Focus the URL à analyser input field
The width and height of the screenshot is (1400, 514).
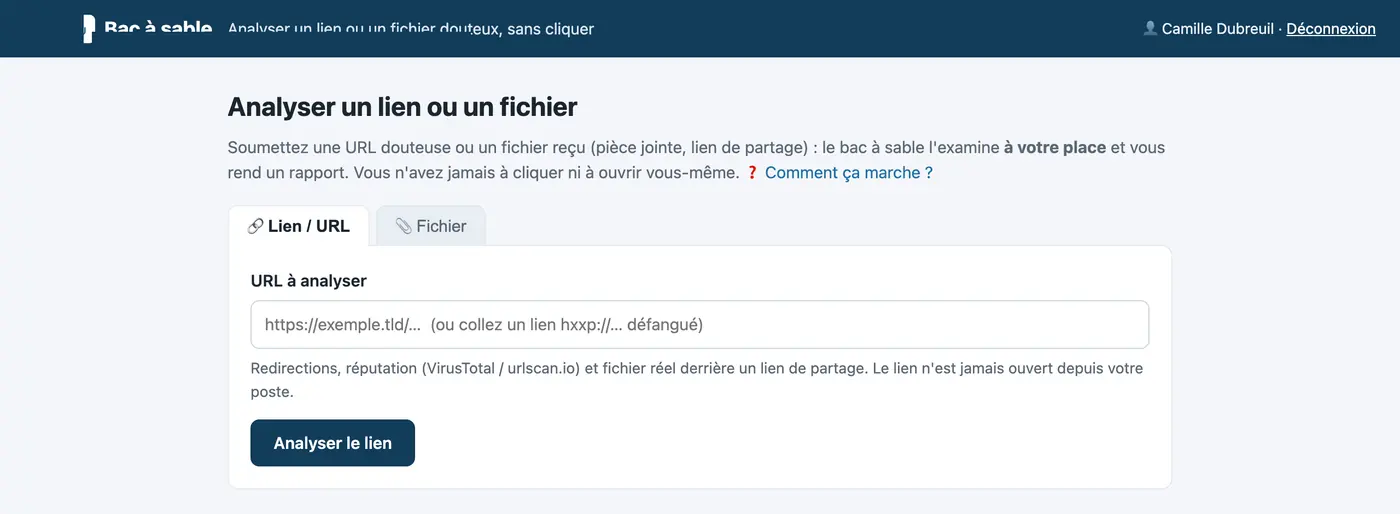pos(700,325)
